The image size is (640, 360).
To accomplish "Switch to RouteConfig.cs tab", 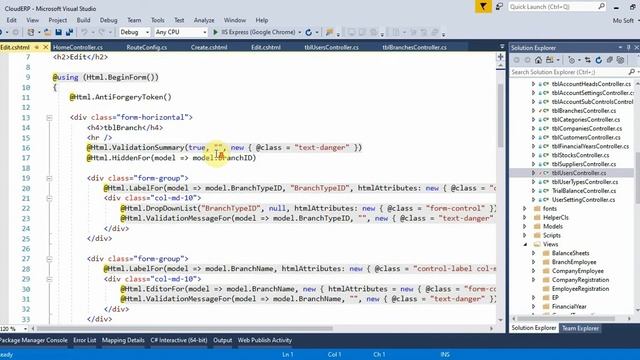I will [147, 47].
